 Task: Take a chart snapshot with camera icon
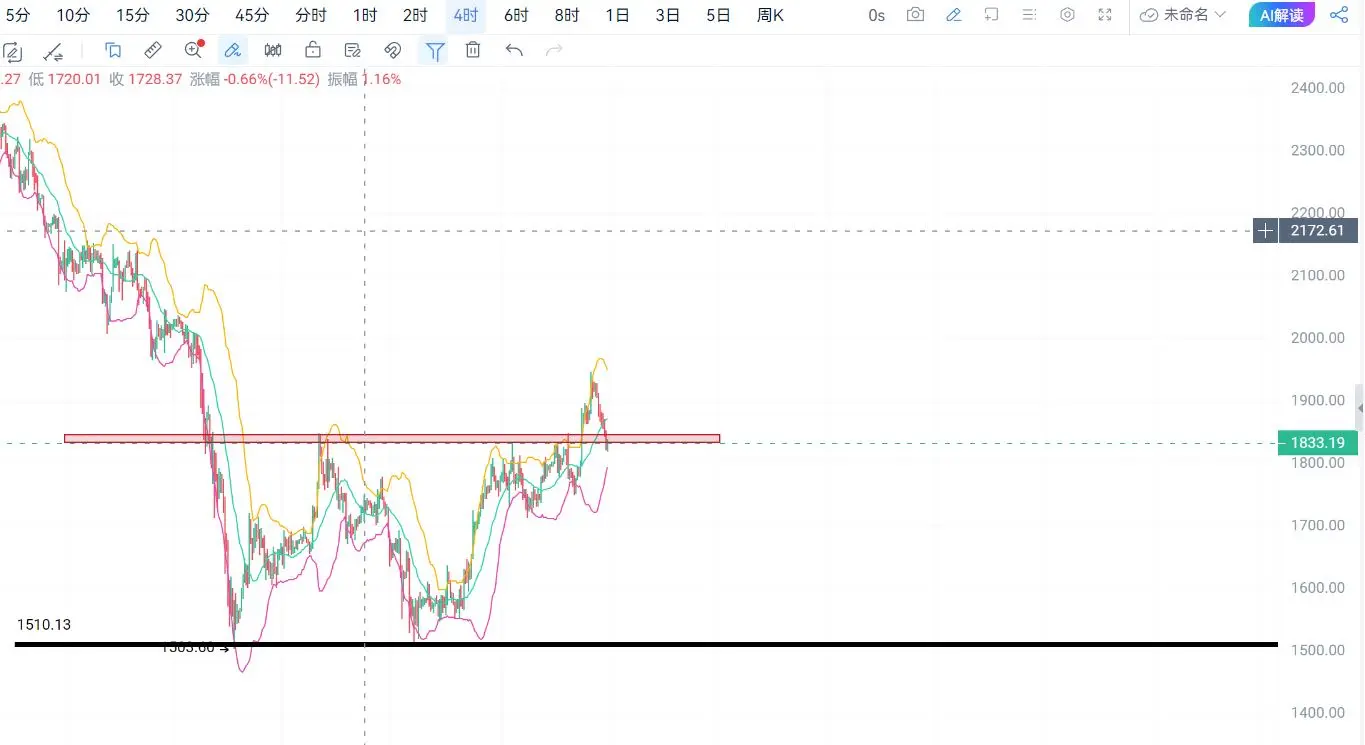[915, 15]
